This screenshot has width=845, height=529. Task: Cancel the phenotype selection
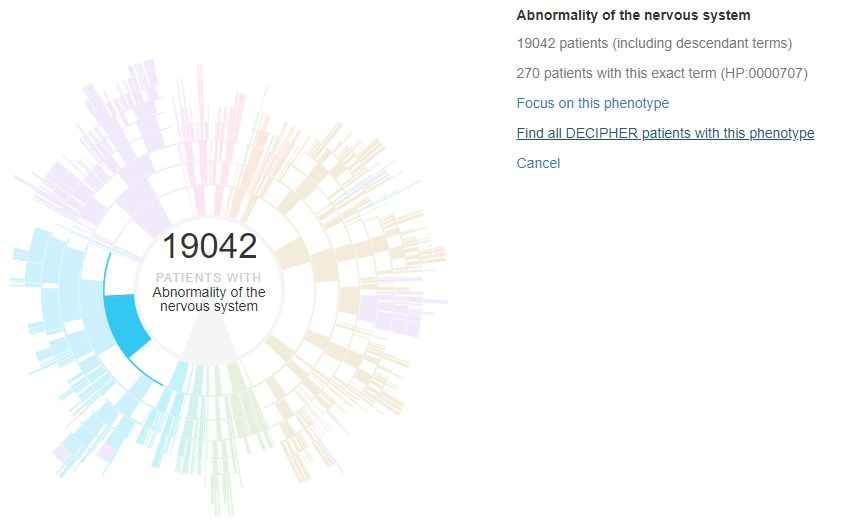pyautogui.click(x=538, y=163)
